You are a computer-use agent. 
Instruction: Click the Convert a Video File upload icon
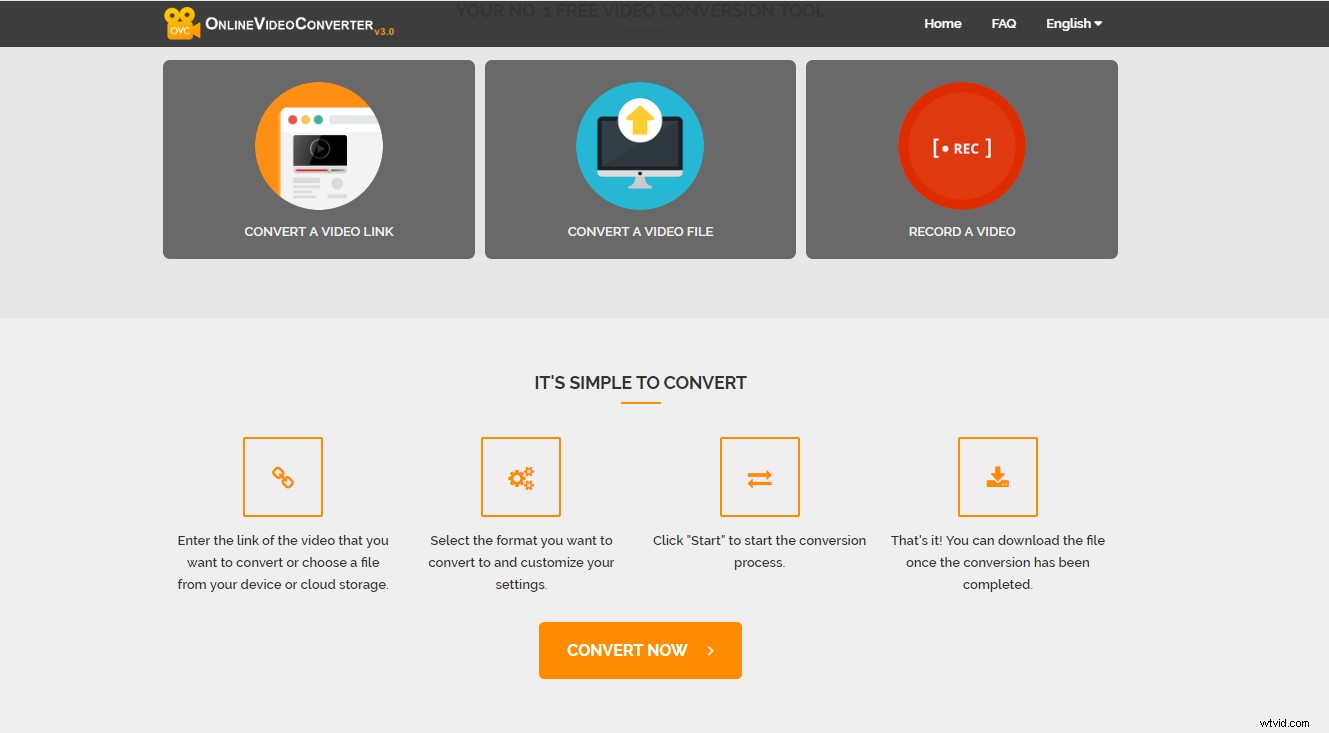[639, 145]
